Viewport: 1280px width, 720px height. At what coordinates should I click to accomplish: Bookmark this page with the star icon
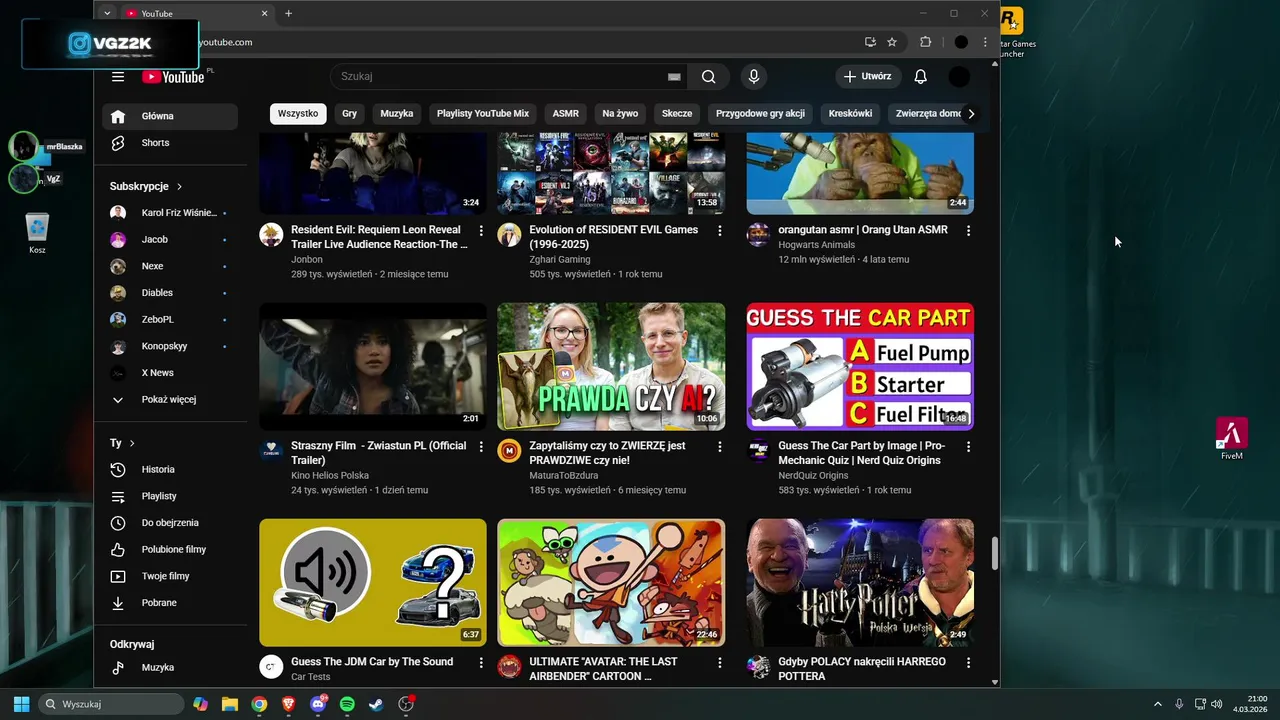pyautogui.click(x=892, y=42)
